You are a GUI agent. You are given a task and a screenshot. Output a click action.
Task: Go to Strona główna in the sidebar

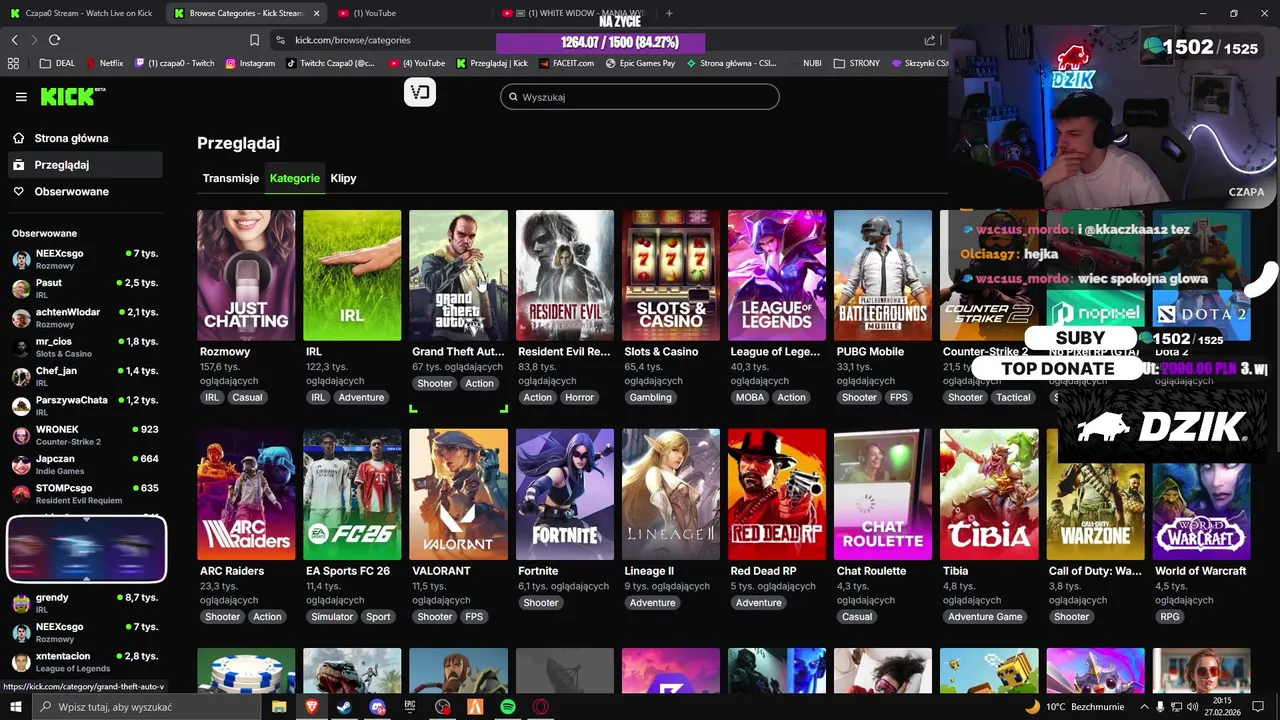coord(84,138)
